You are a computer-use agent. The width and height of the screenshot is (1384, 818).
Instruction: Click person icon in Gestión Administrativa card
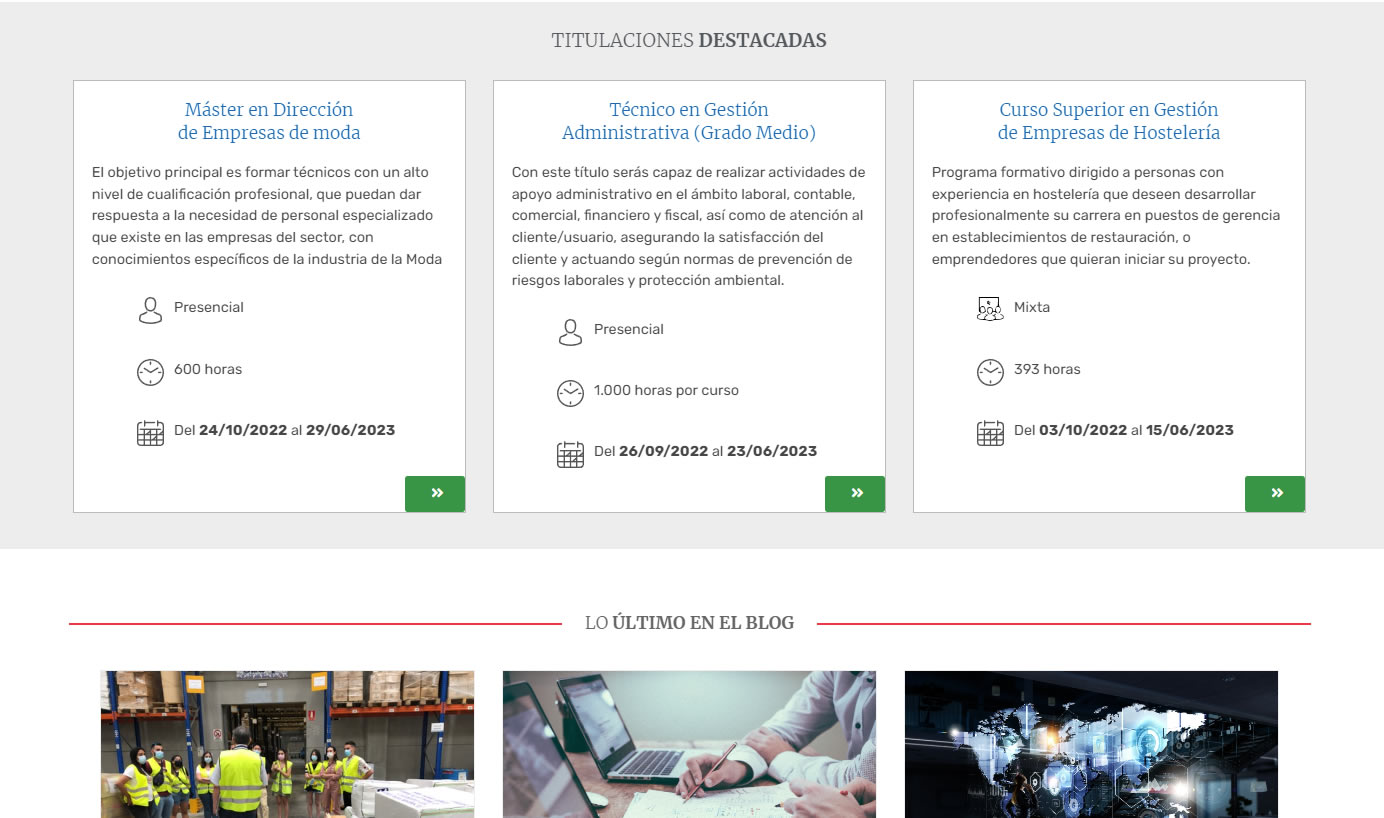pos(570,332)
